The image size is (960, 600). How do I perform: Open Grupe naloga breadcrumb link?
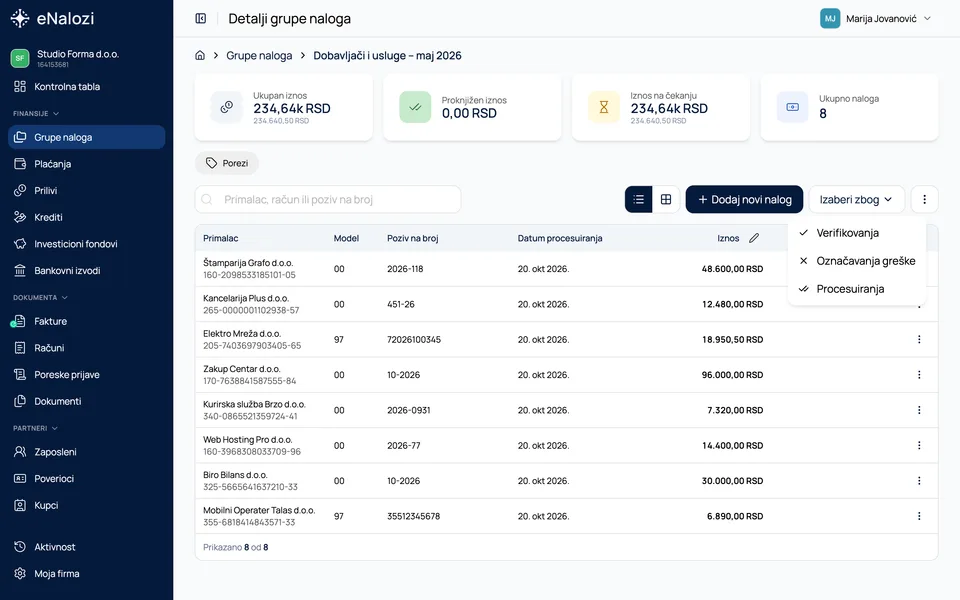pyautogui.click(x=259, y=55)
